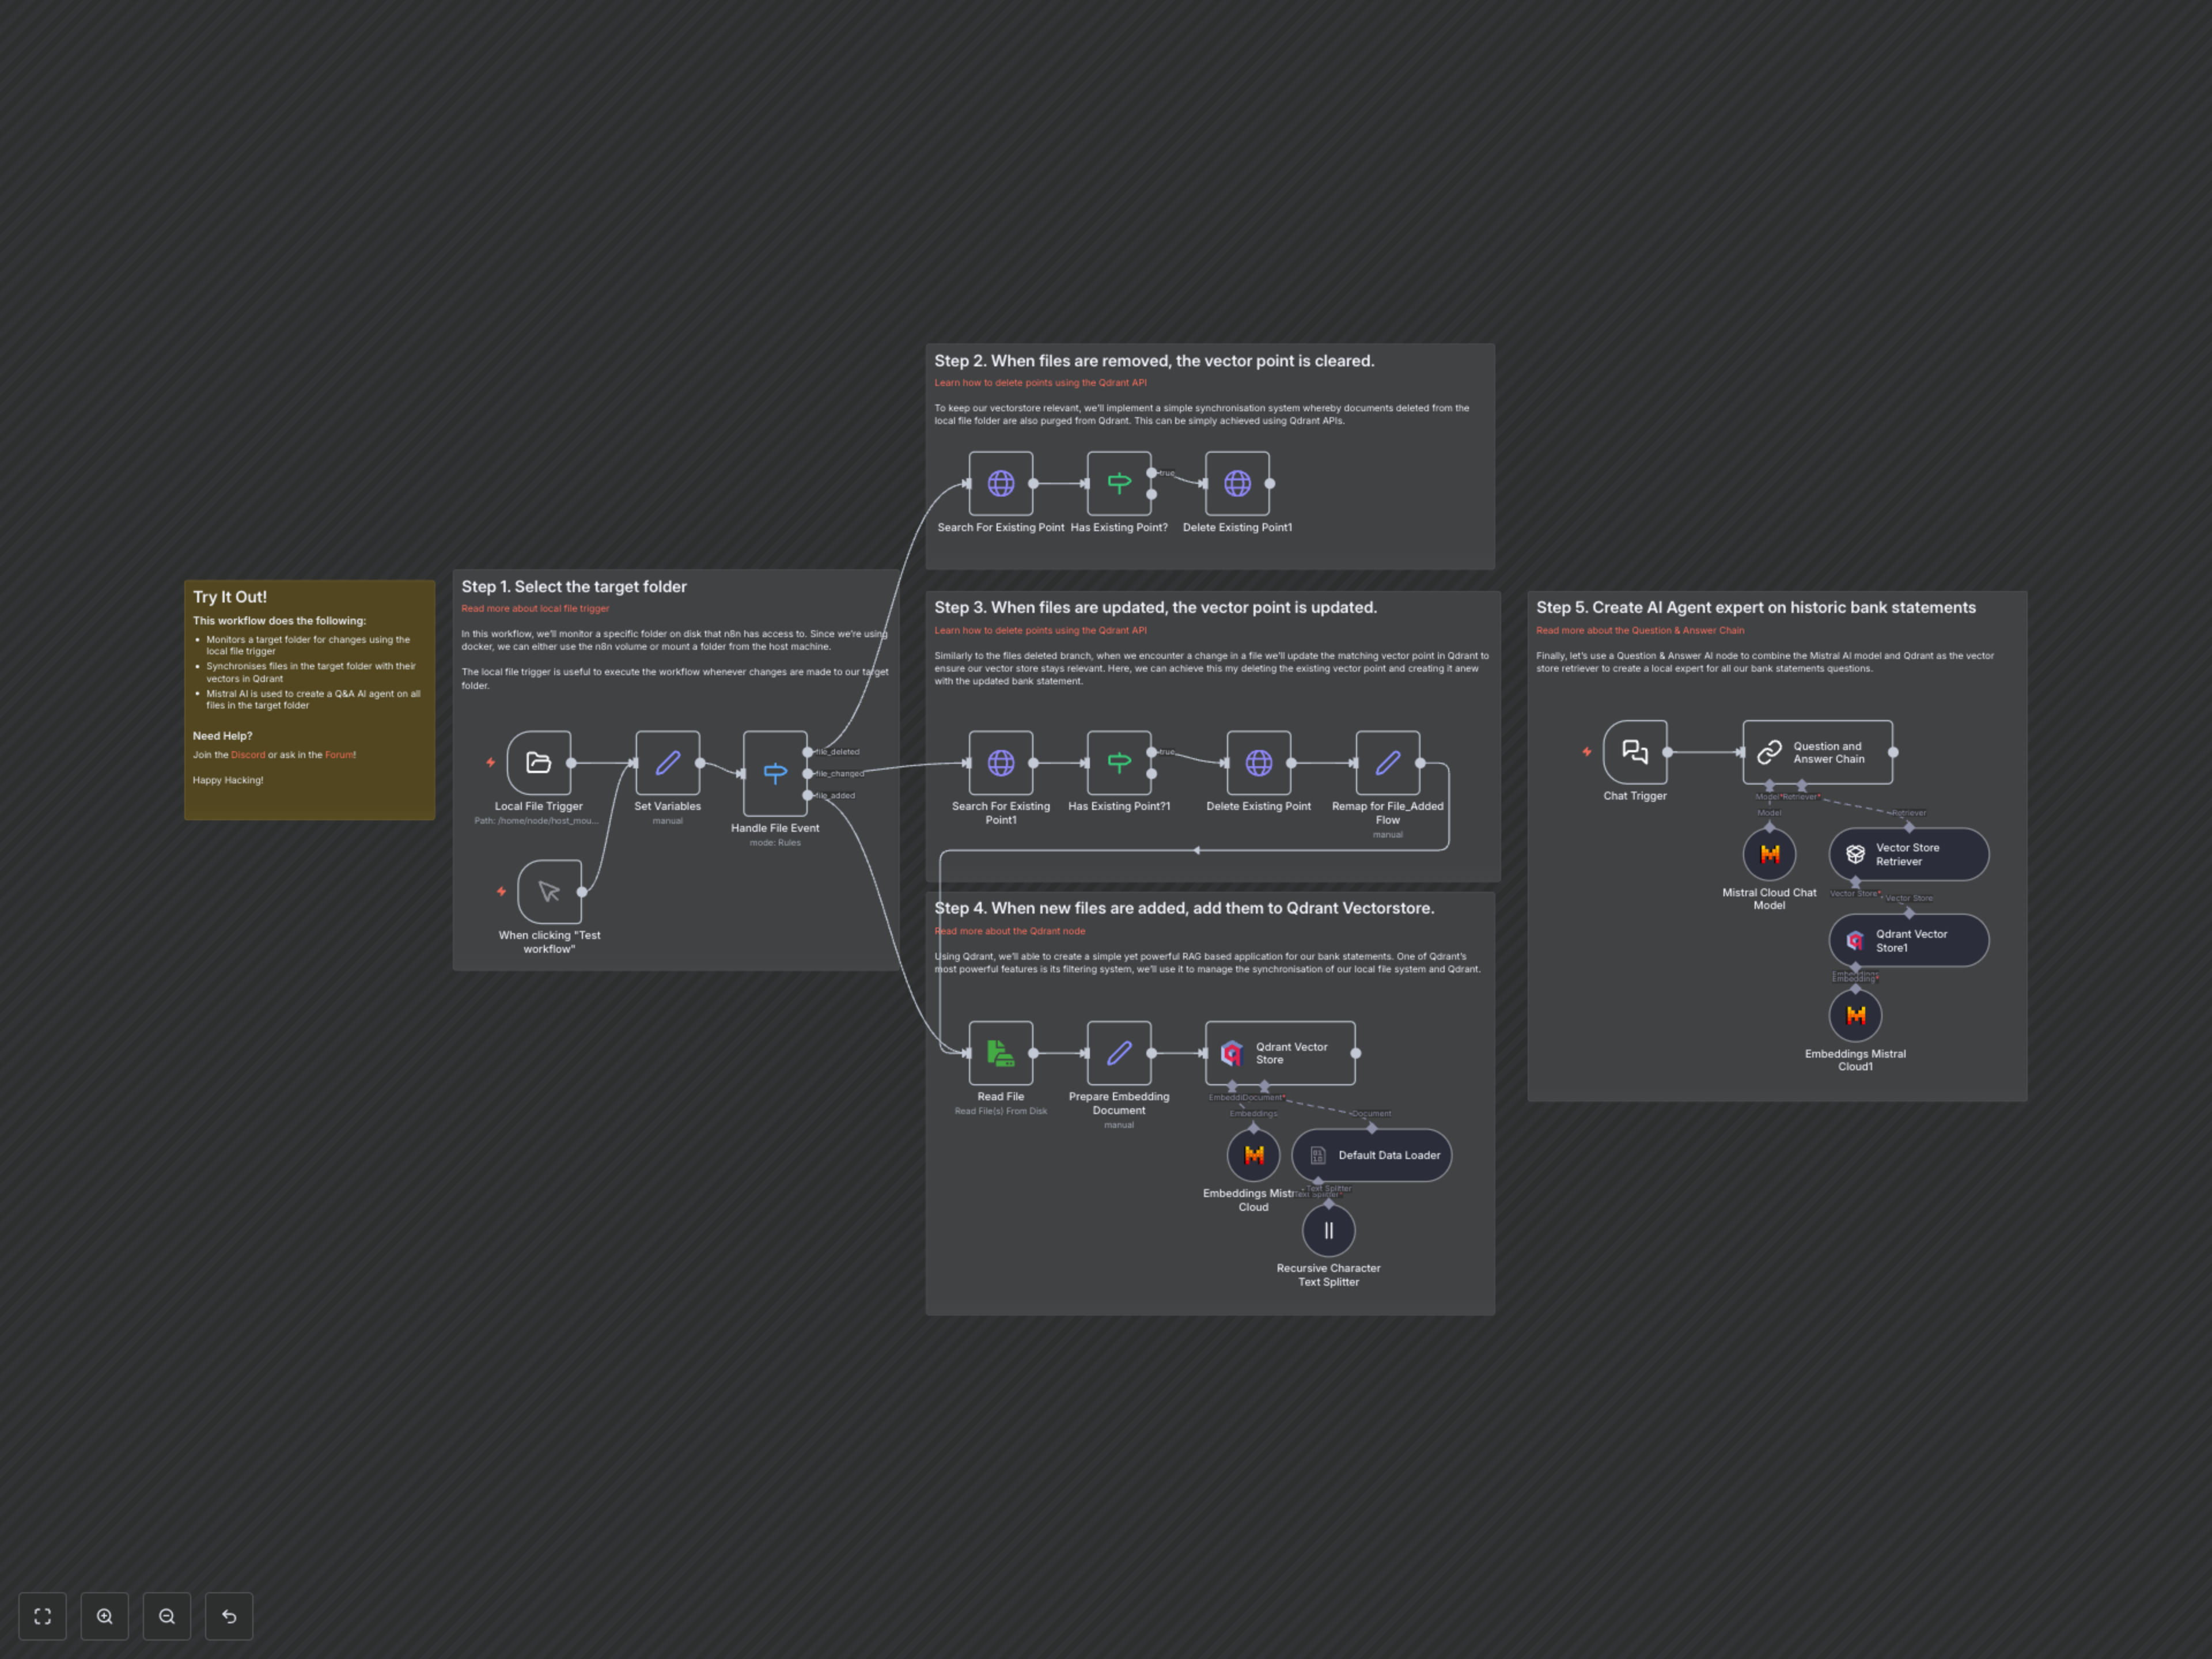Click the Local File Trigger node icon

coord(538,763)
